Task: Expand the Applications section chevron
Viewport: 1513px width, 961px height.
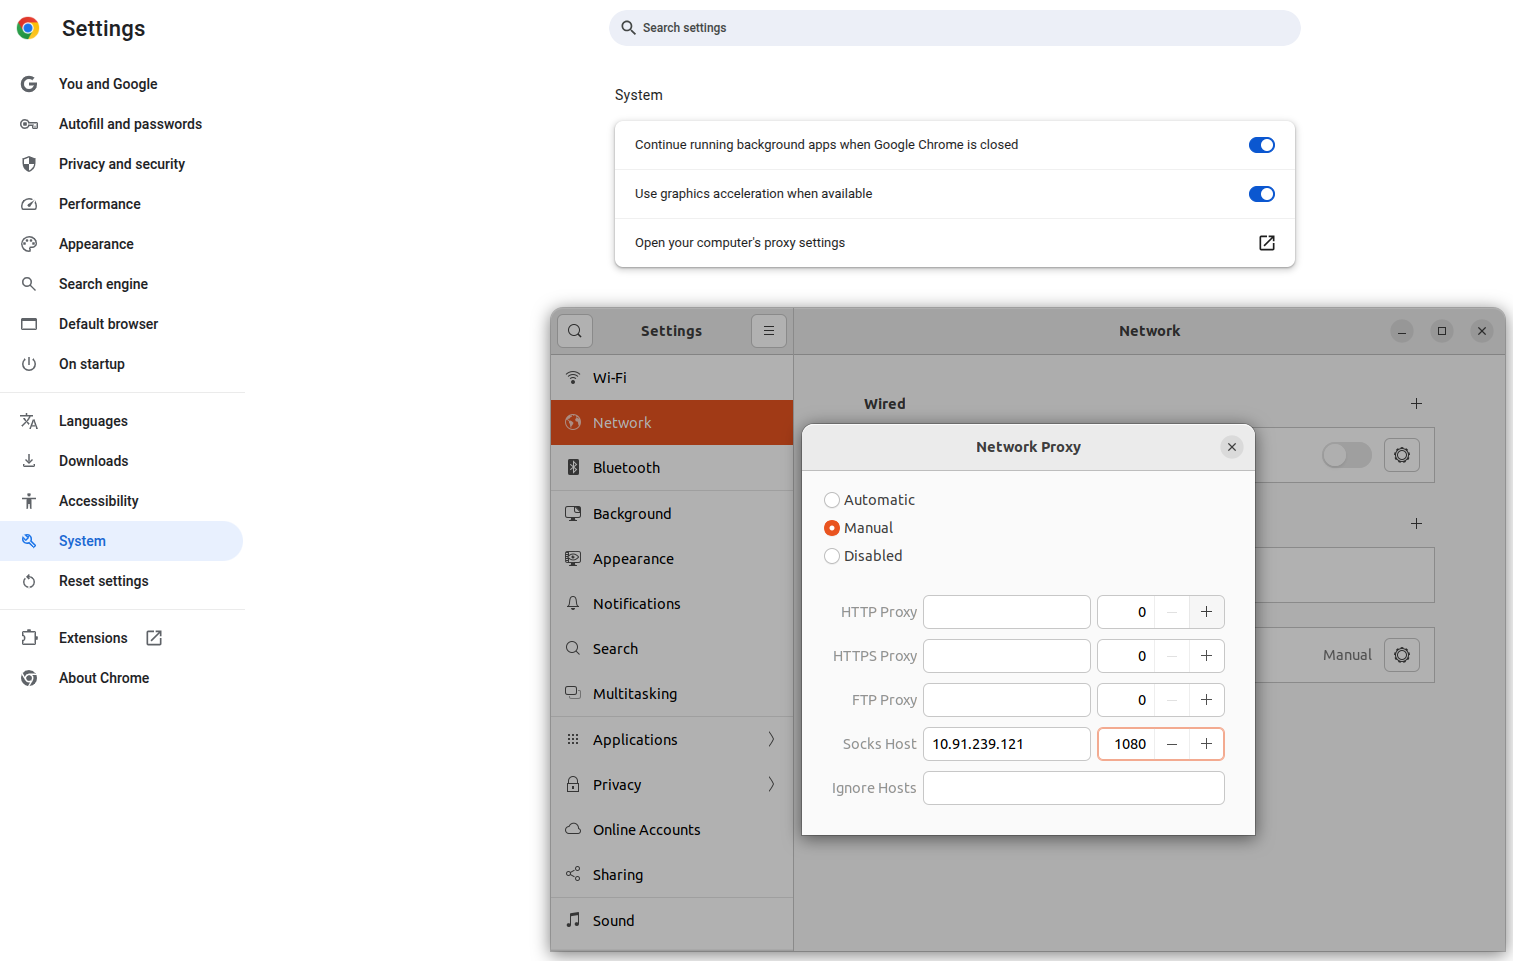Action: coord(770,740)
